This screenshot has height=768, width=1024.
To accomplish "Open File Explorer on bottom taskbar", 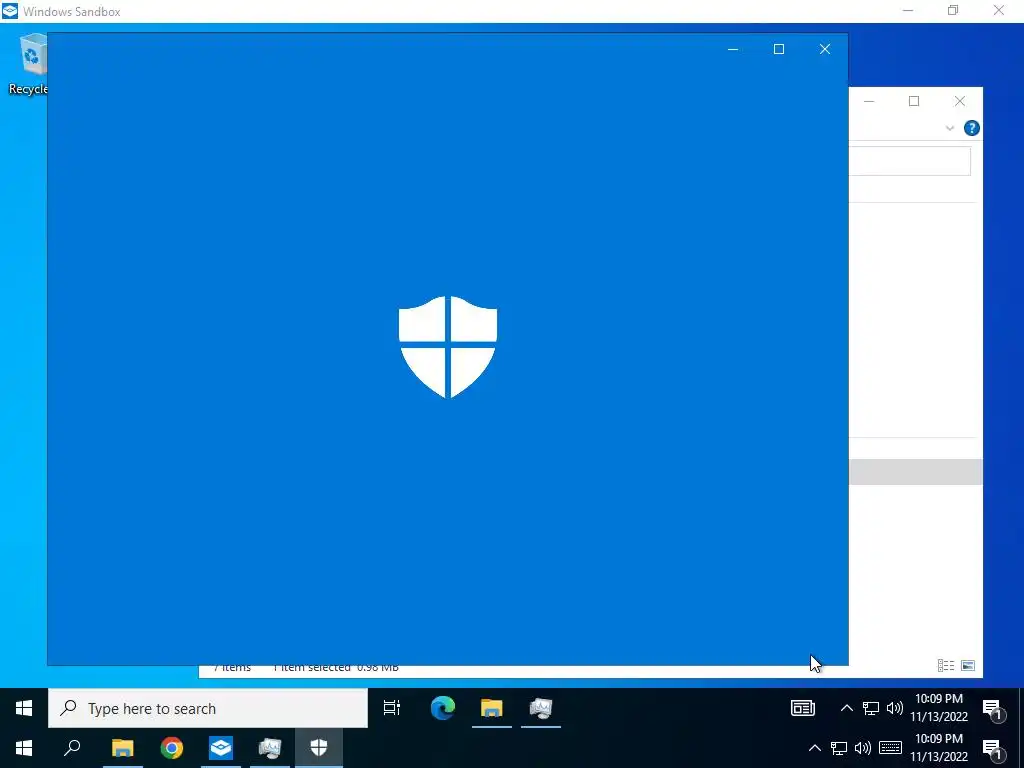I will pos(122,748).
